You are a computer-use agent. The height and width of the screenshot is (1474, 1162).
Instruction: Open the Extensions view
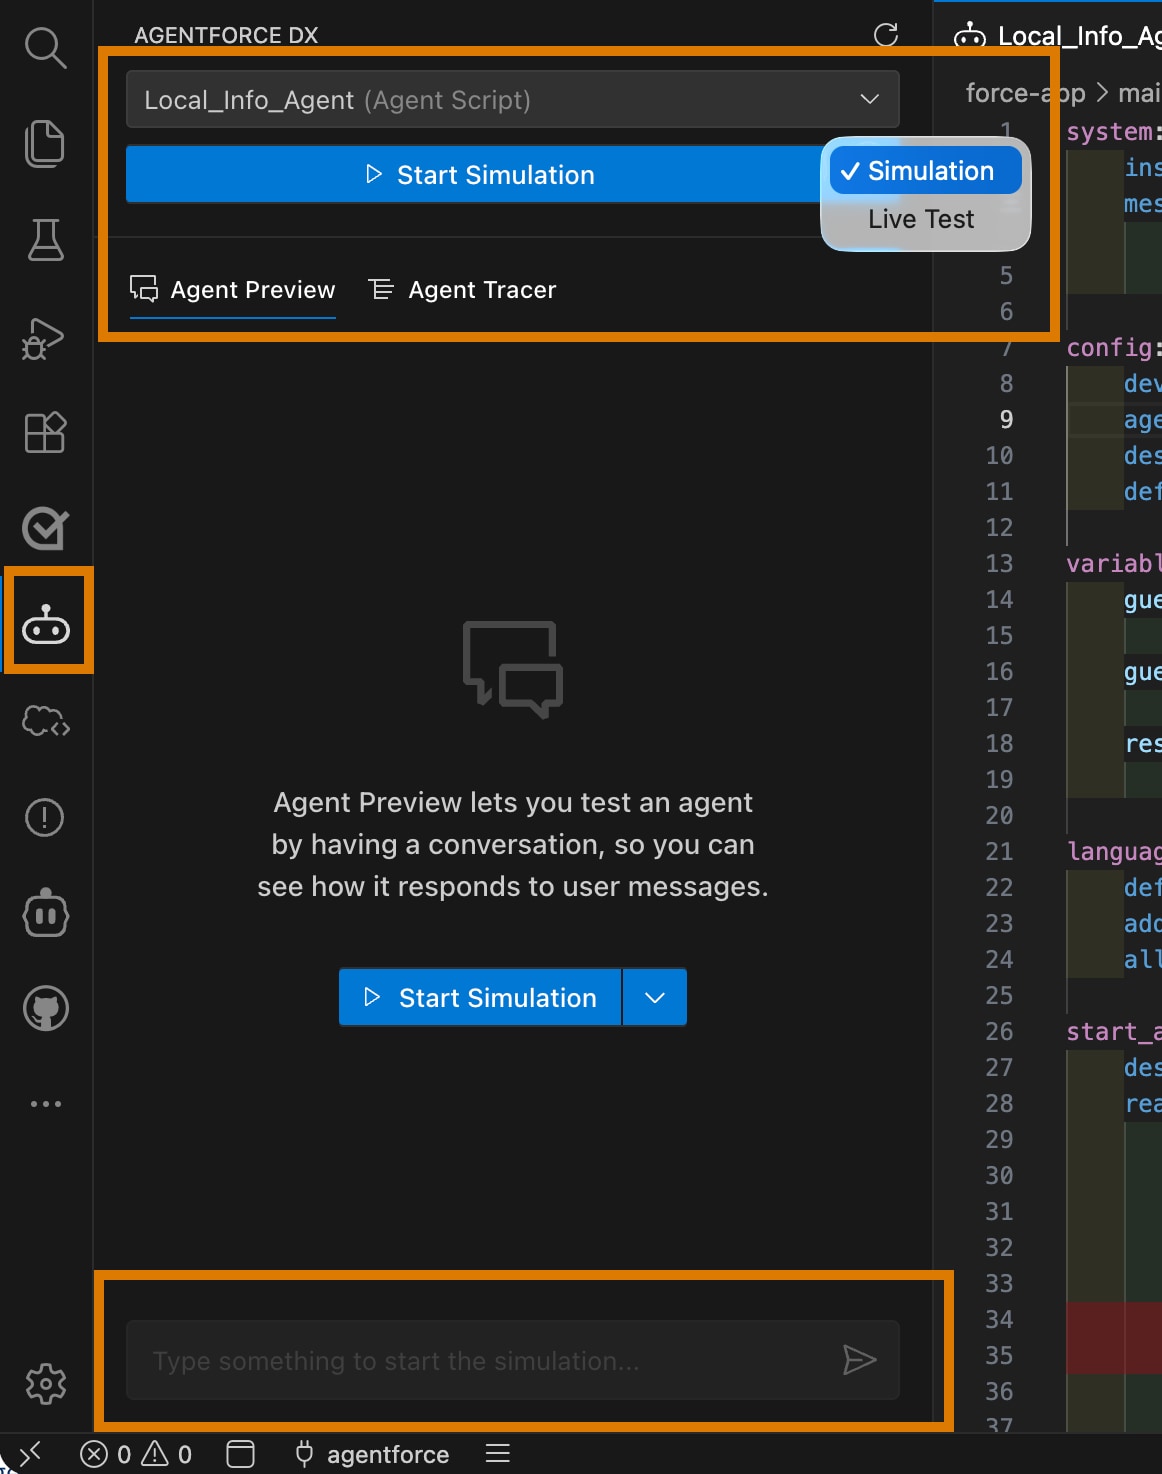pos(45,433)
